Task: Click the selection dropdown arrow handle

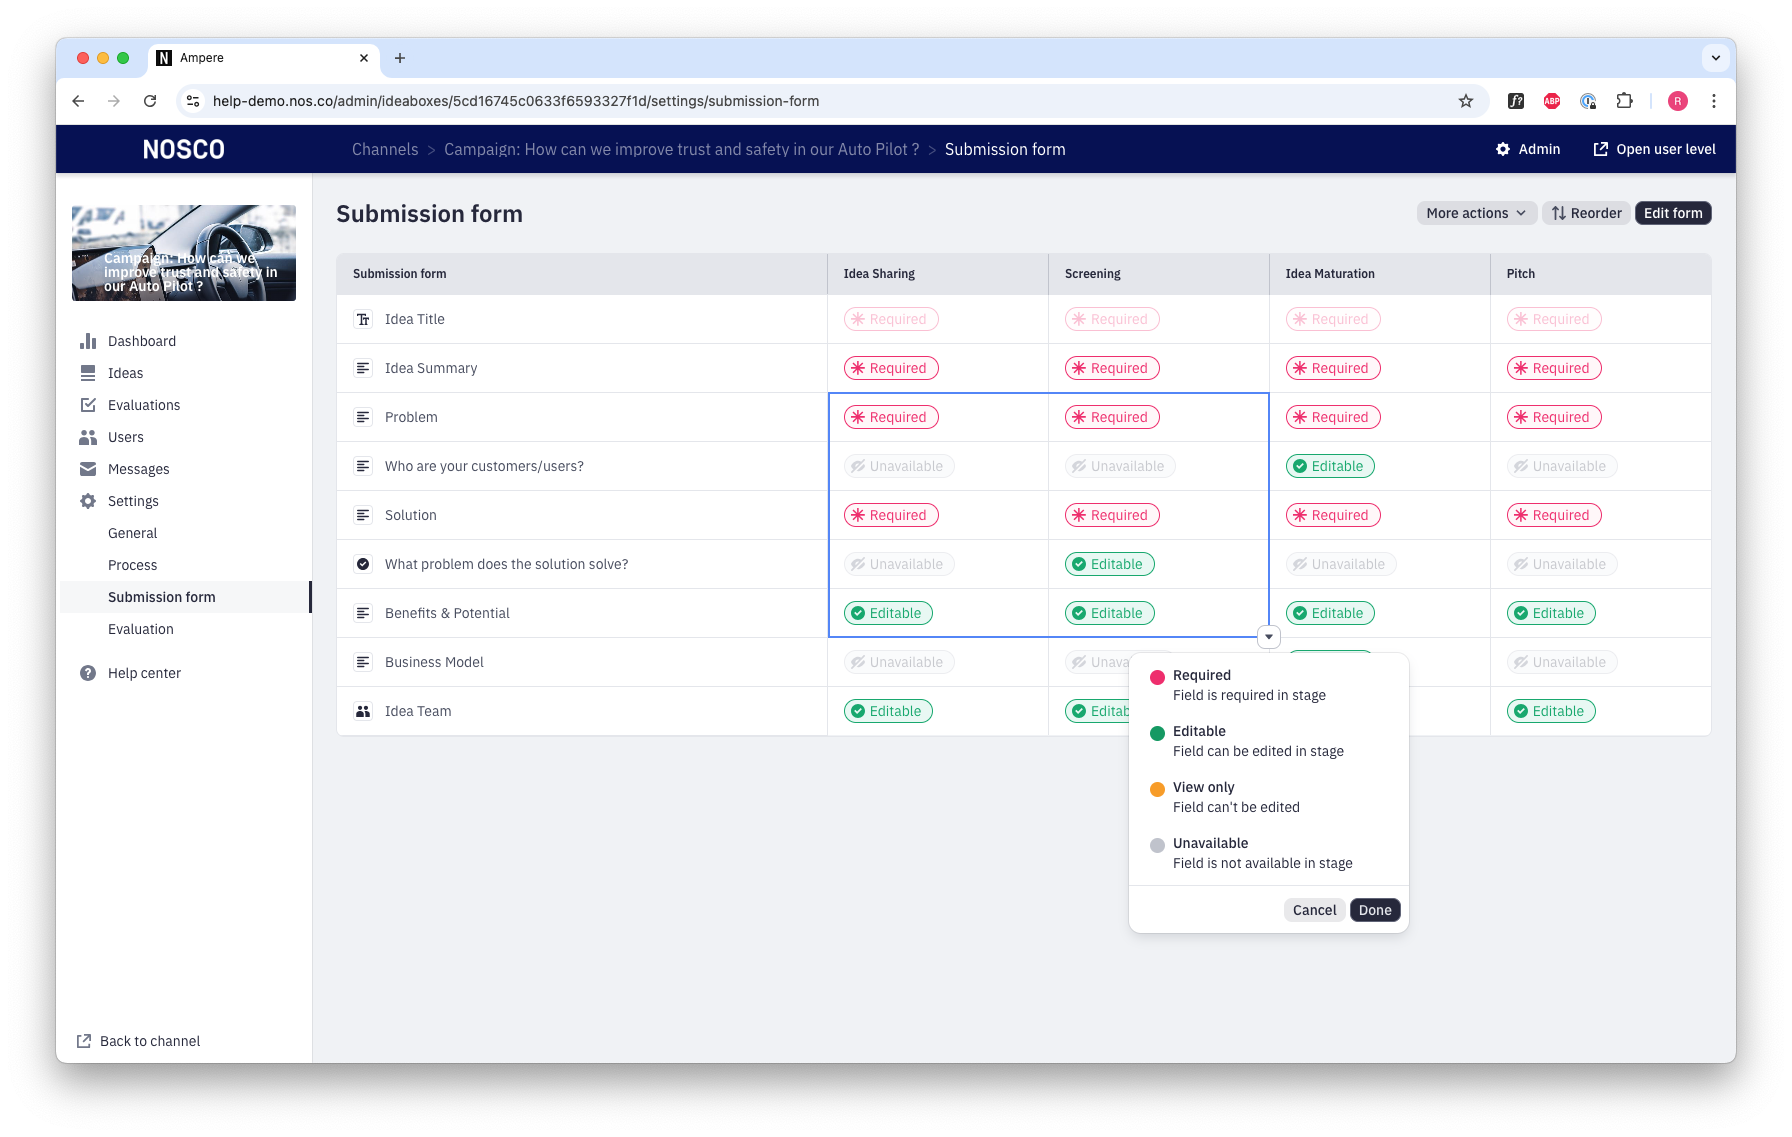Action: click(1268, 637)
